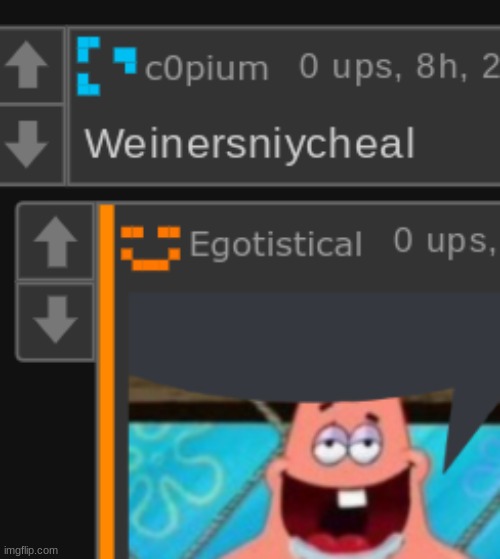Click Egotistical's orange smiley avatar icon
The width and height of the screenshot is (500, 559).
click(151, 248)
